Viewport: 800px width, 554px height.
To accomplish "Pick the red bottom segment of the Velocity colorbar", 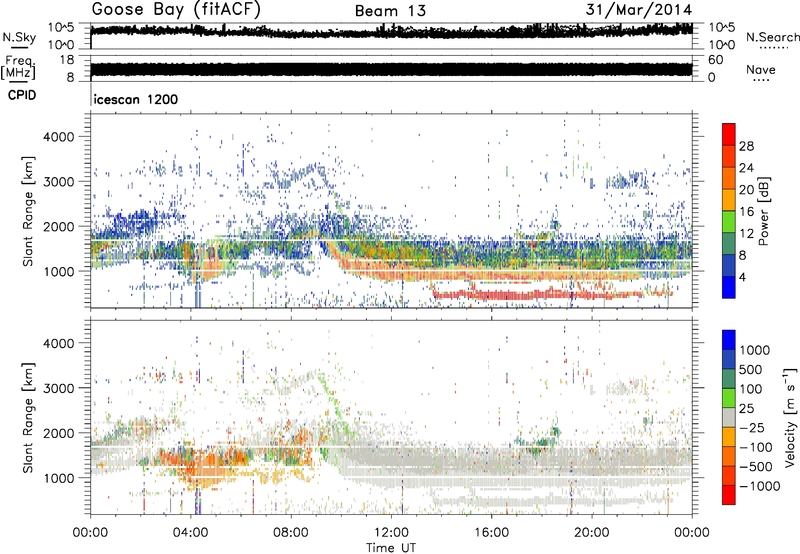I will tap(729, 495).
